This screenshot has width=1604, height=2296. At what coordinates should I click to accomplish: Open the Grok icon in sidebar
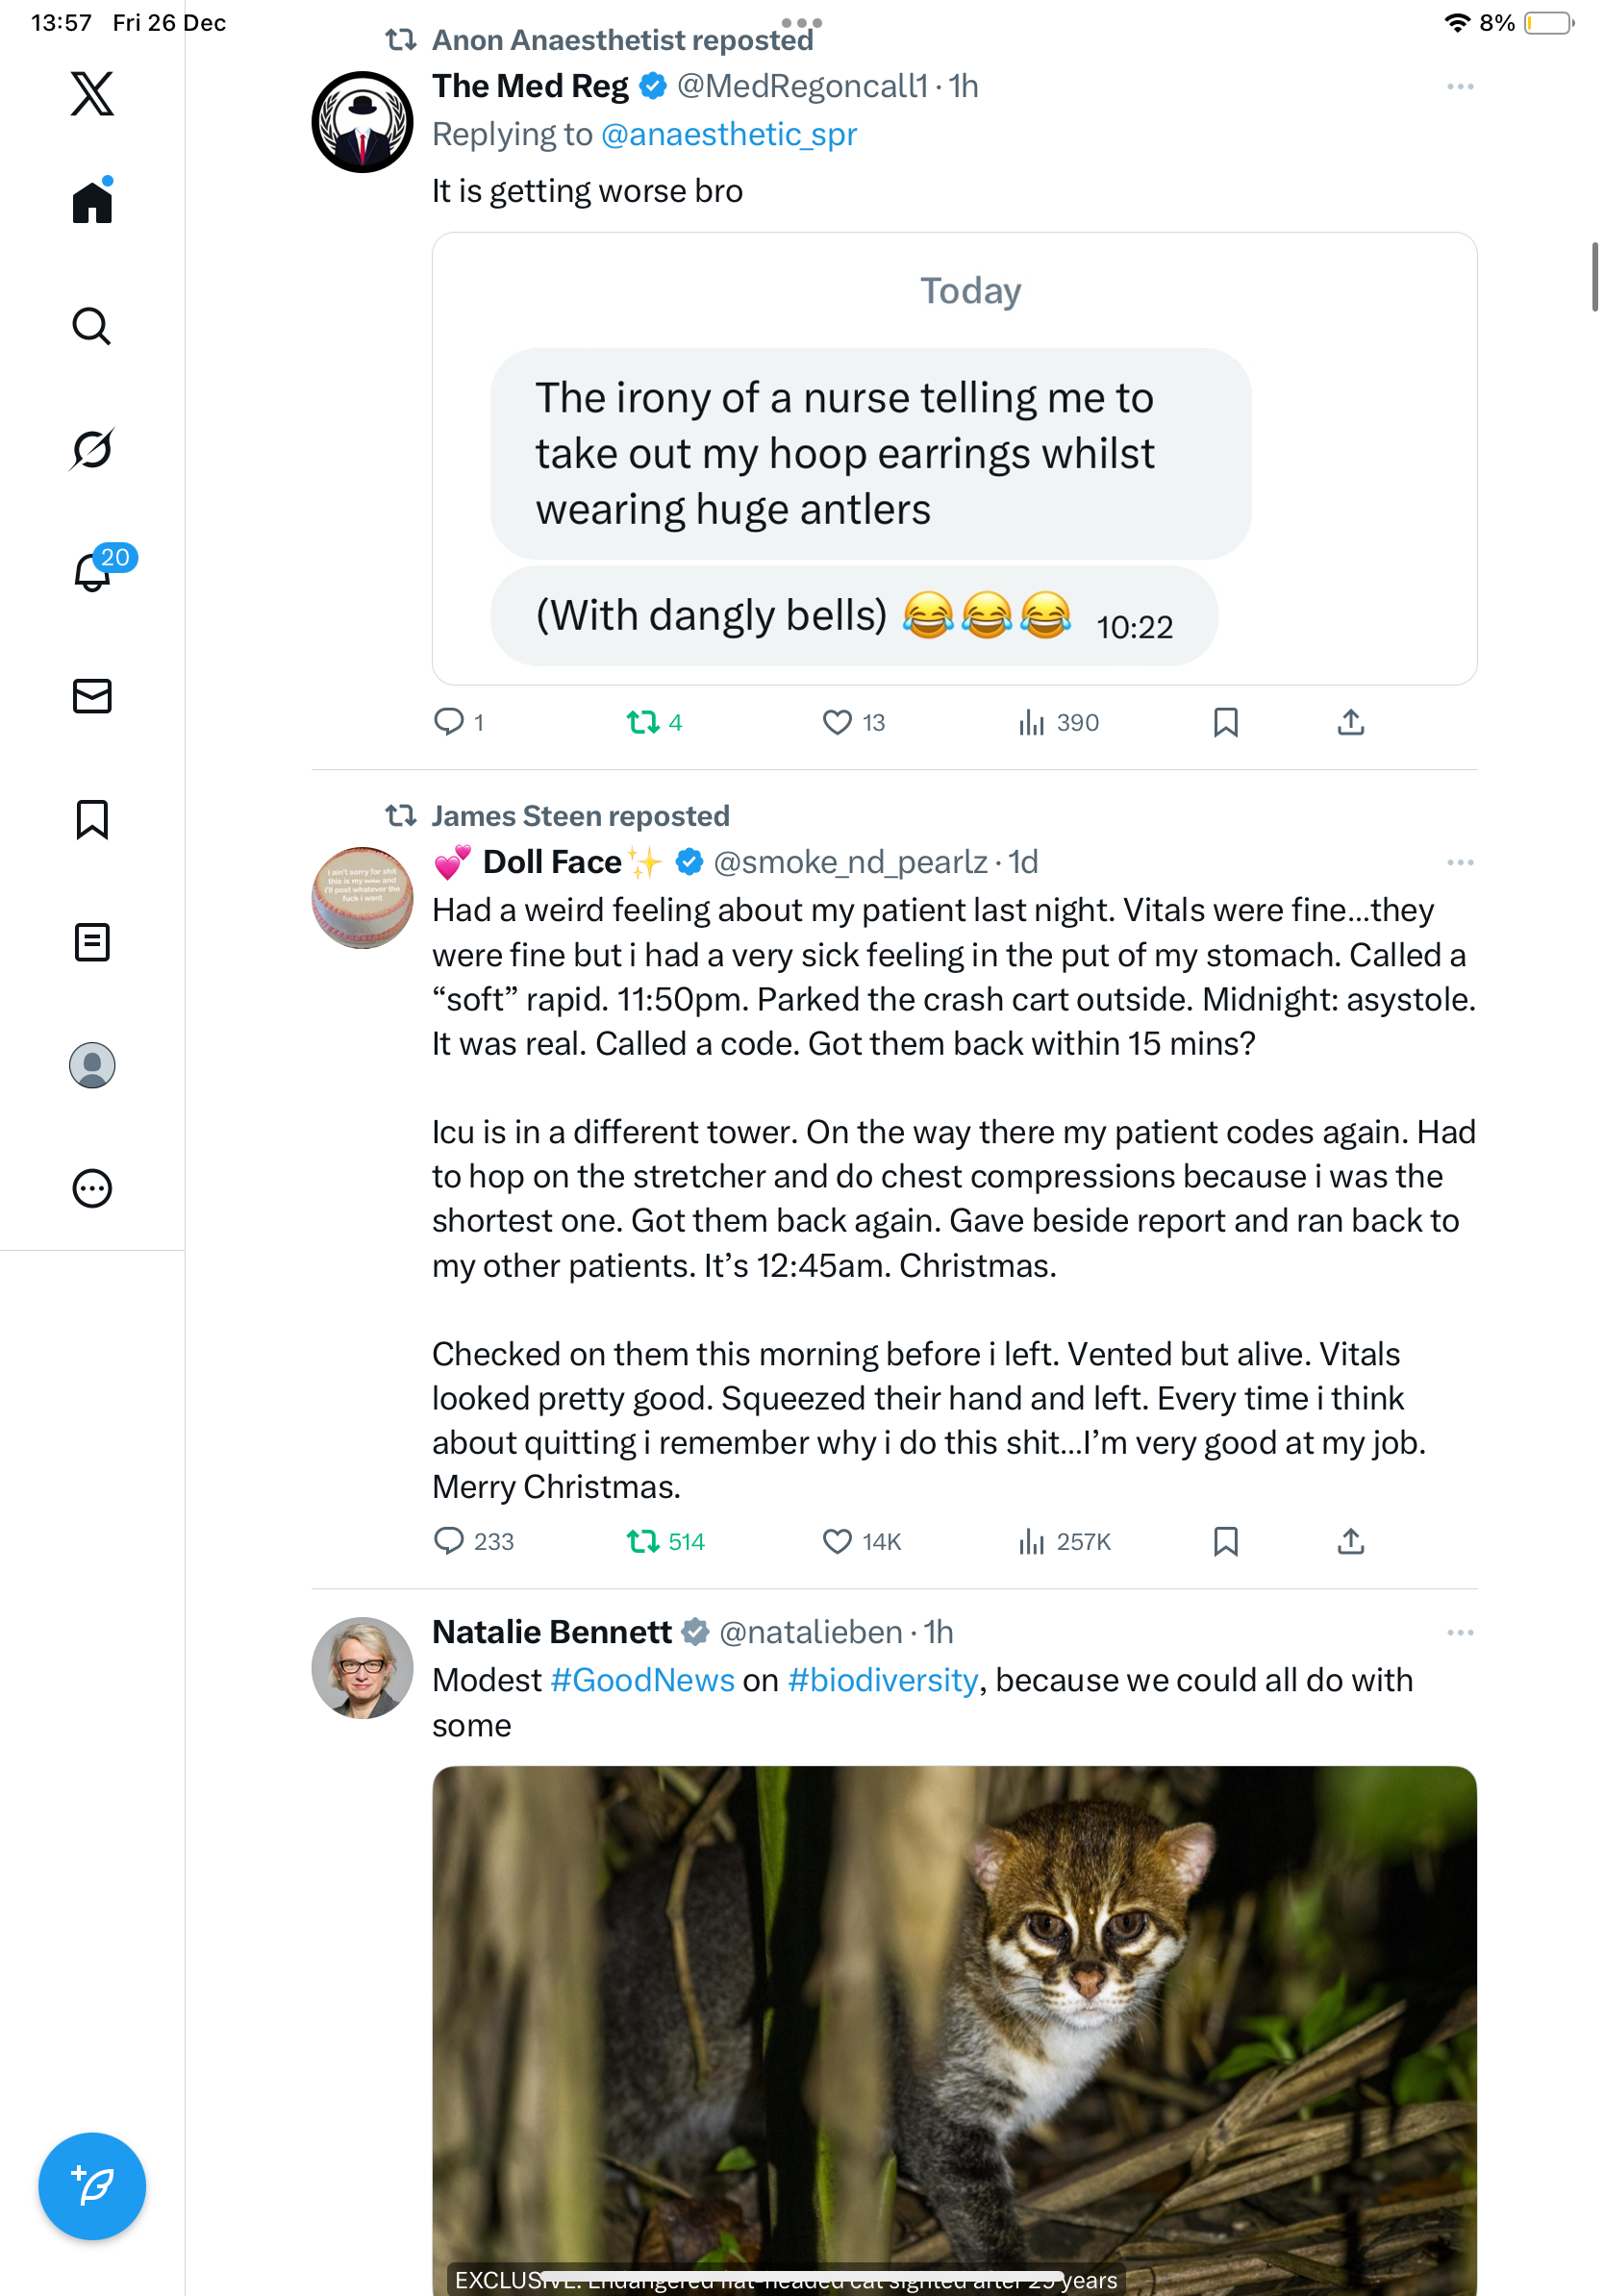[92, 449]
